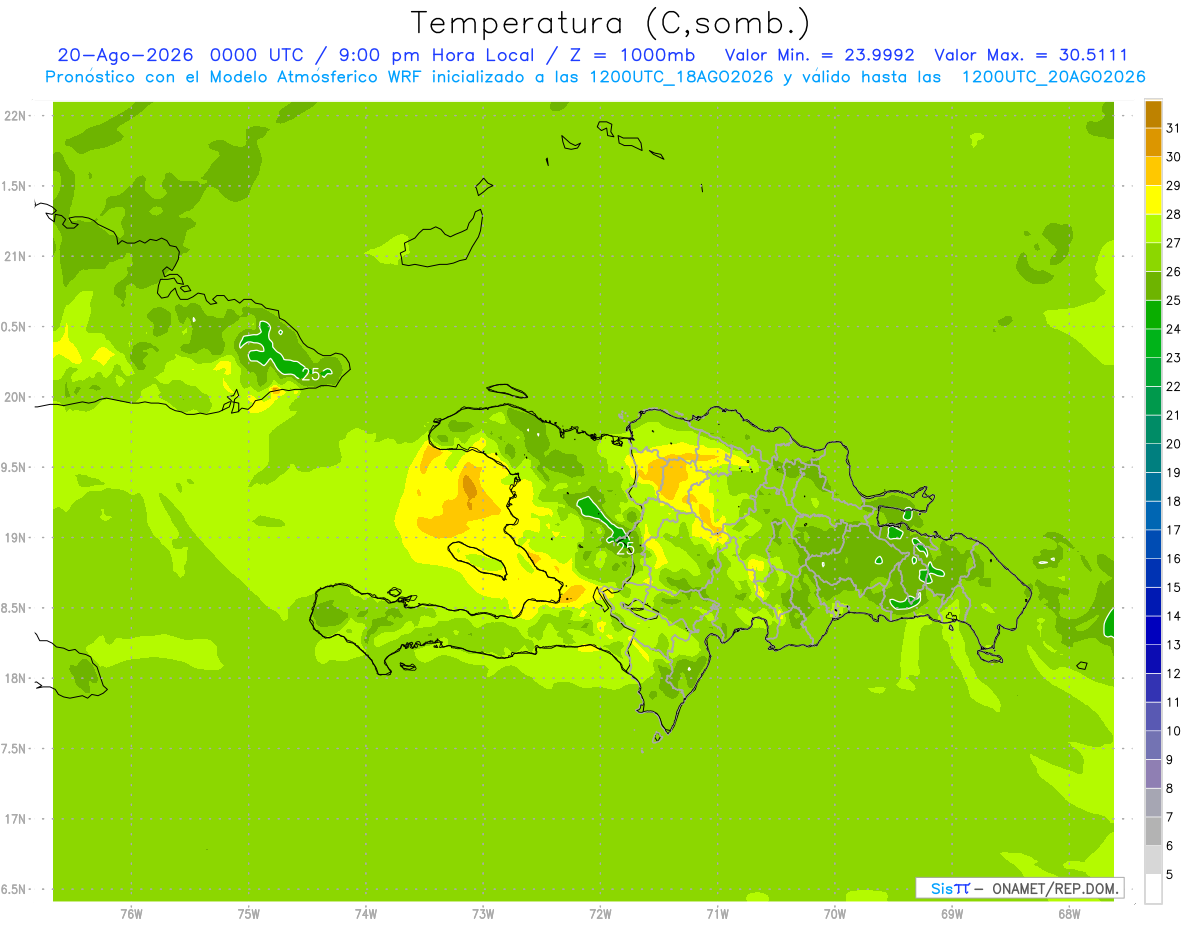Viewport: 1200px width, 927px height.
Task: Click the '22N' latitude label
Action: [x=16, y=116]
